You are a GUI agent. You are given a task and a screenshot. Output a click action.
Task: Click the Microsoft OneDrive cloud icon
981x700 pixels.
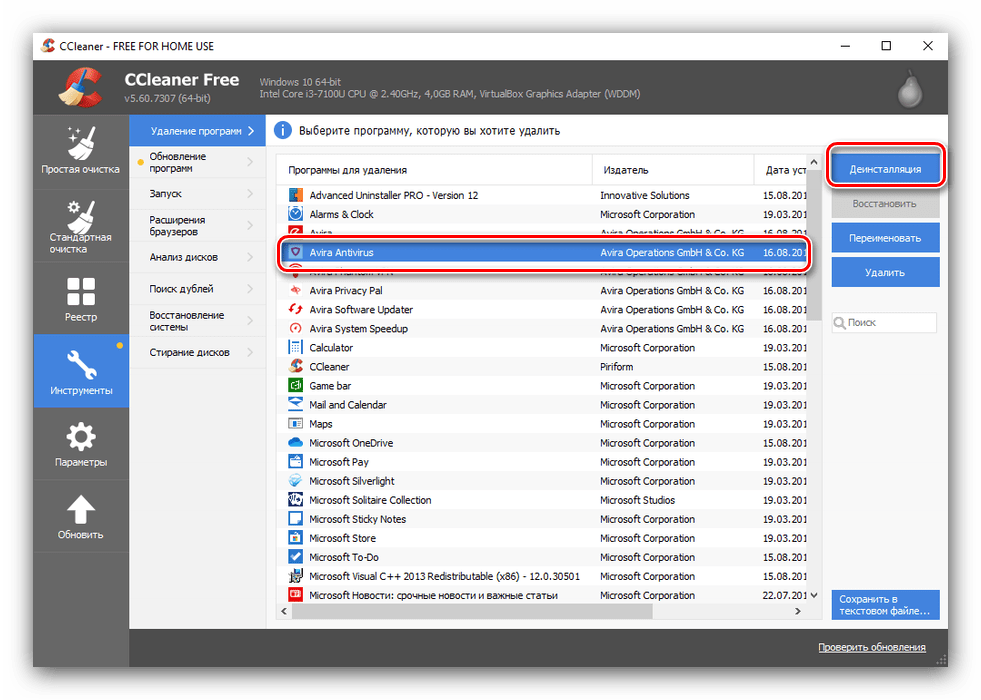tap(295, 443)
